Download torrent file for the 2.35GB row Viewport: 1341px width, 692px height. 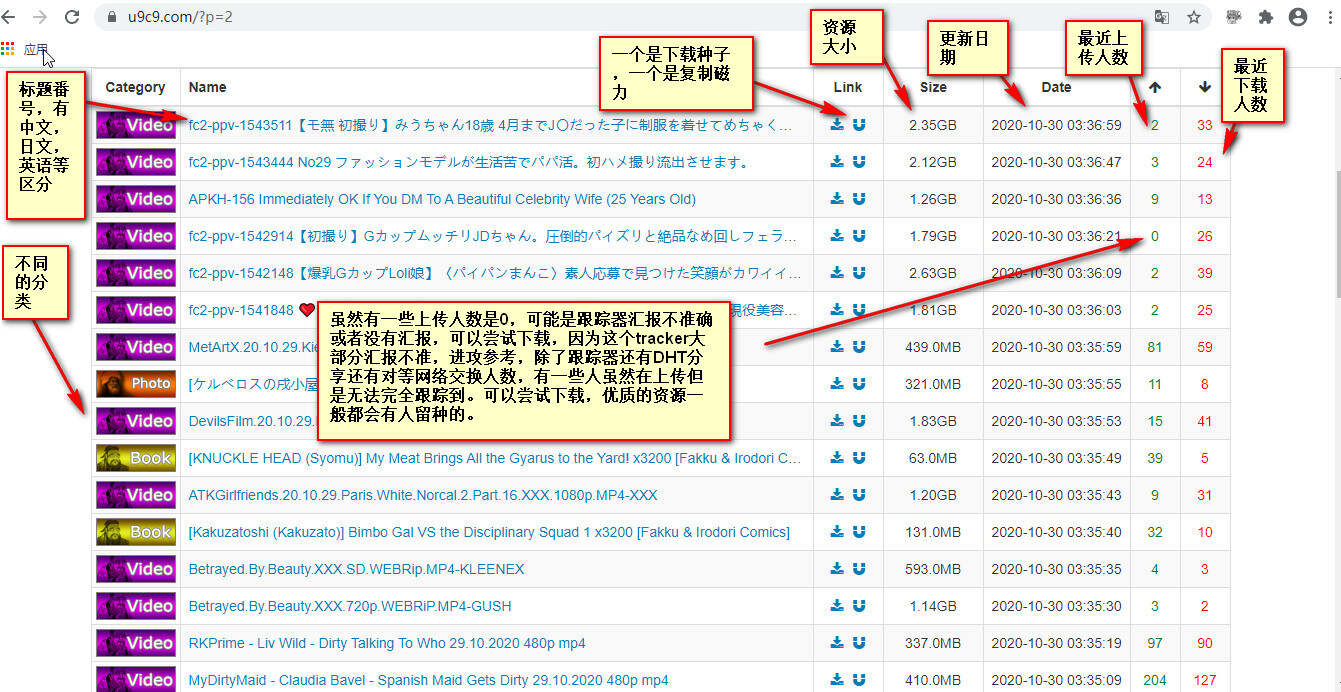(x=837, y=125)
